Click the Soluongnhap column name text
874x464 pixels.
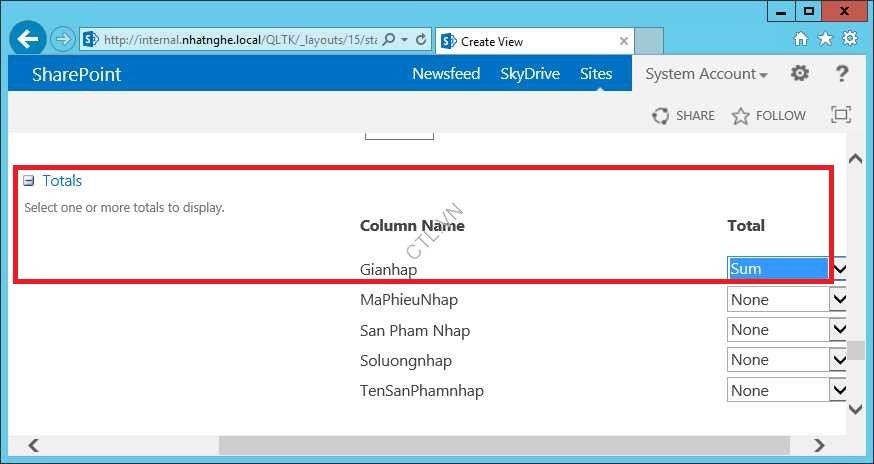(406, 360)
